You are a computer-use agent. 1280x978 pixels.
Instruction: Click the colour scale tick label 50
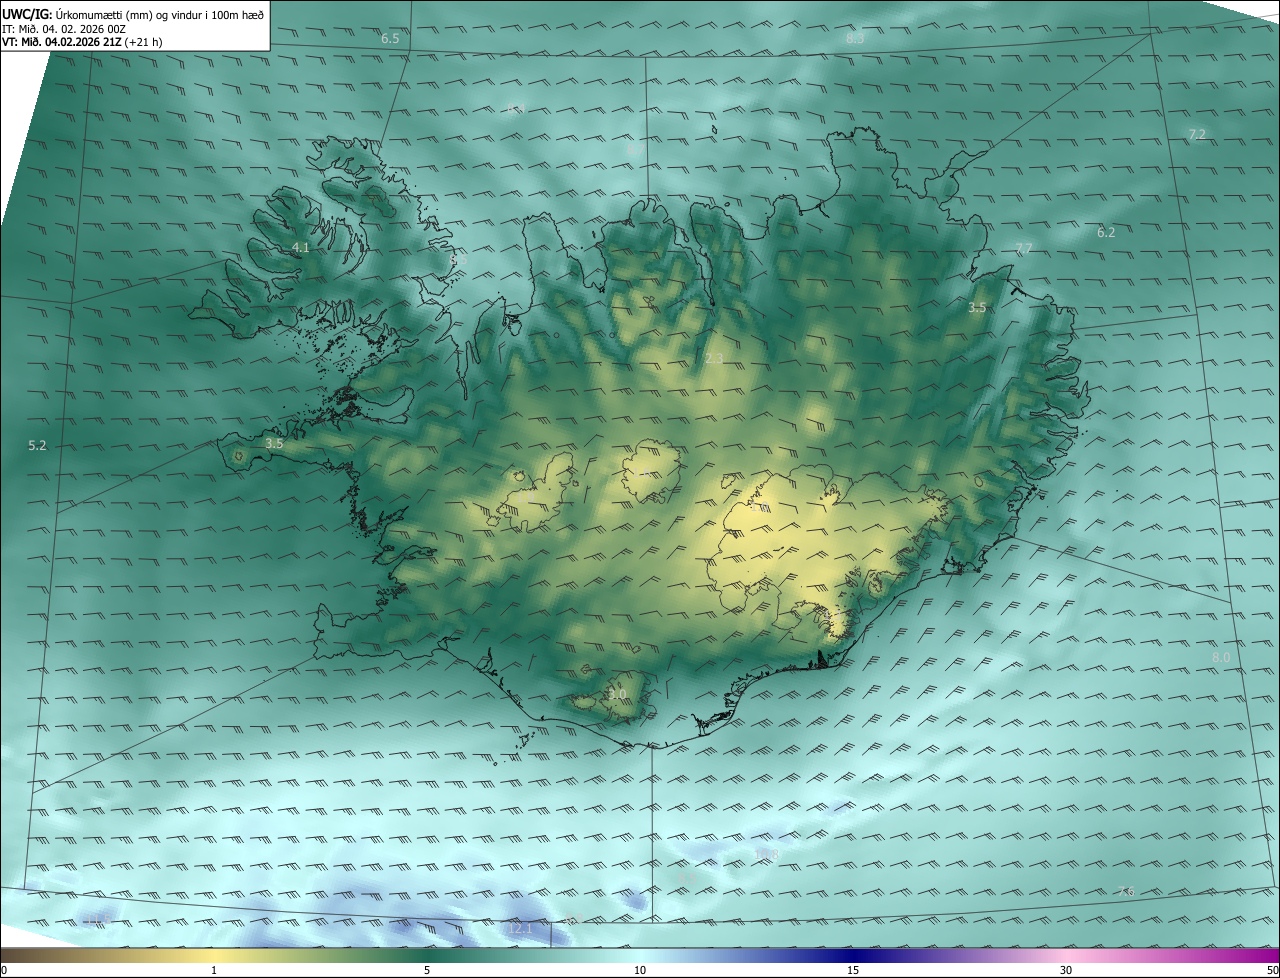[x=1273, y=970]
